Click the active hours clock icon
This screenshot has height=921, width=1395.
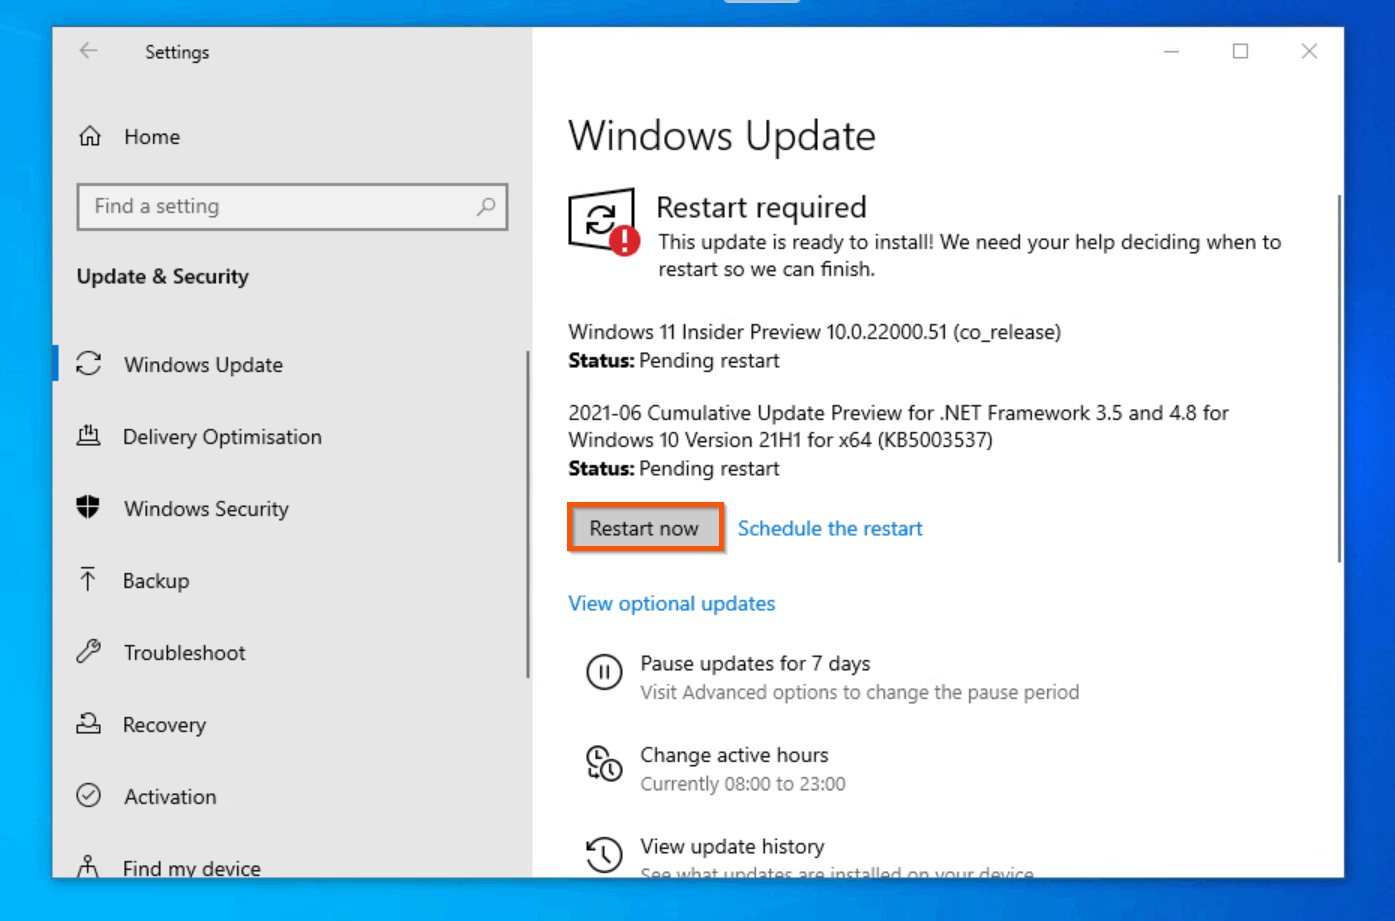click(x=604, y=764)
